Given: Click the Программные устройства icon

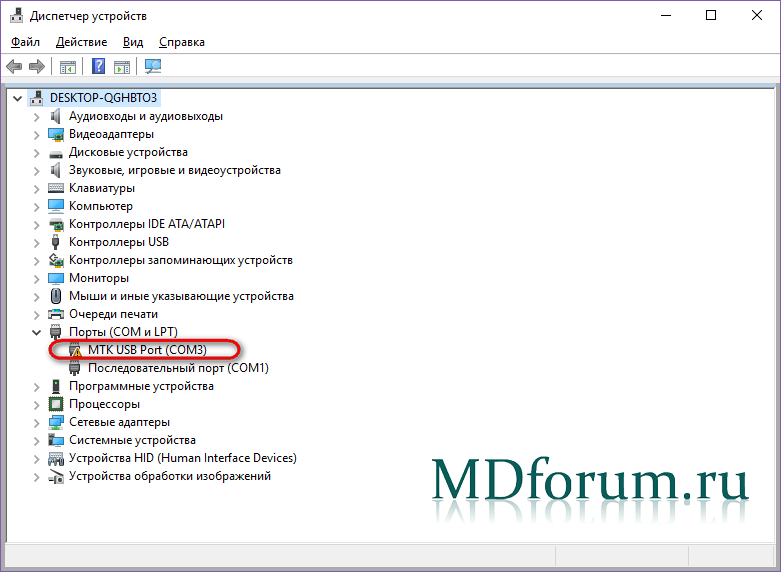Looking at the screenshot, I should click(x=56, y=386).
